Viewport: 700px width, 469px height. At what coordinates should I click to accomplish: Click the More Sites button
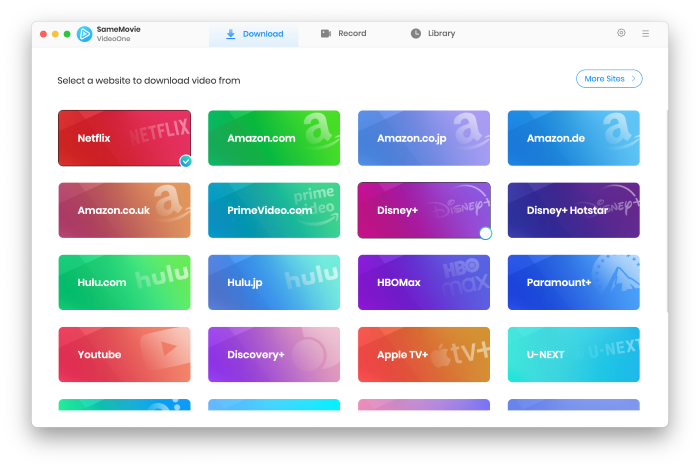(x=609, y=79)
